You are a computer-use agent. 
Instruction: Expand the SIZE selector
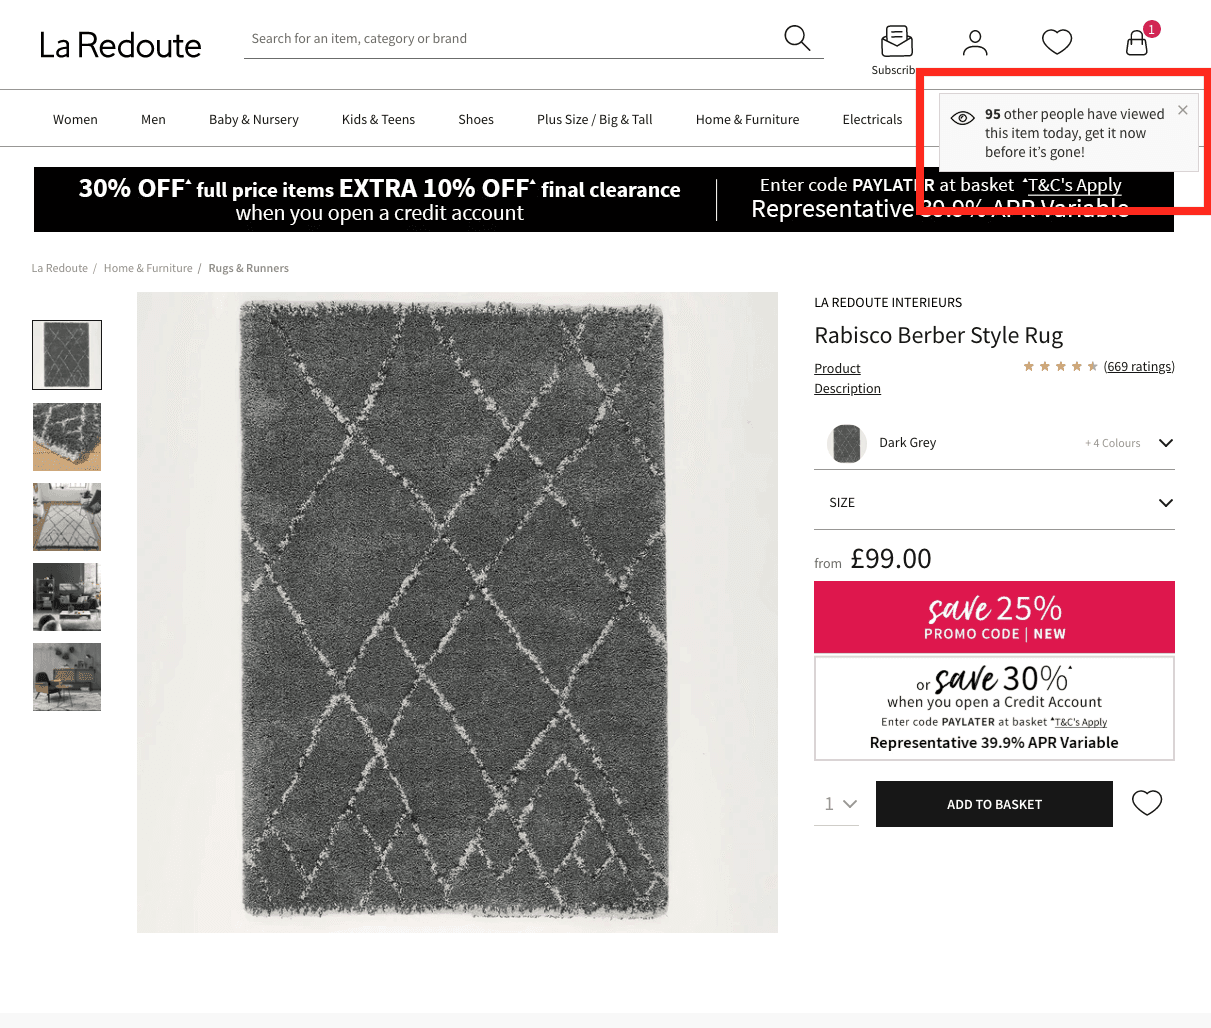pyautogui.click(x=1165, y=503)
